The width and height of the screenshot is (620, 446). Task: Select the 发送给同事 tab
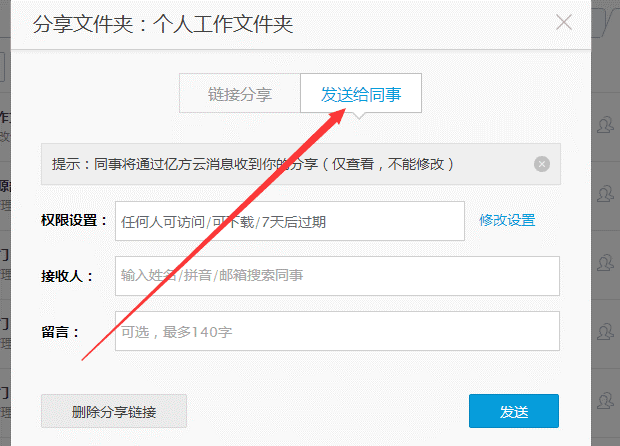pos(360,94)
